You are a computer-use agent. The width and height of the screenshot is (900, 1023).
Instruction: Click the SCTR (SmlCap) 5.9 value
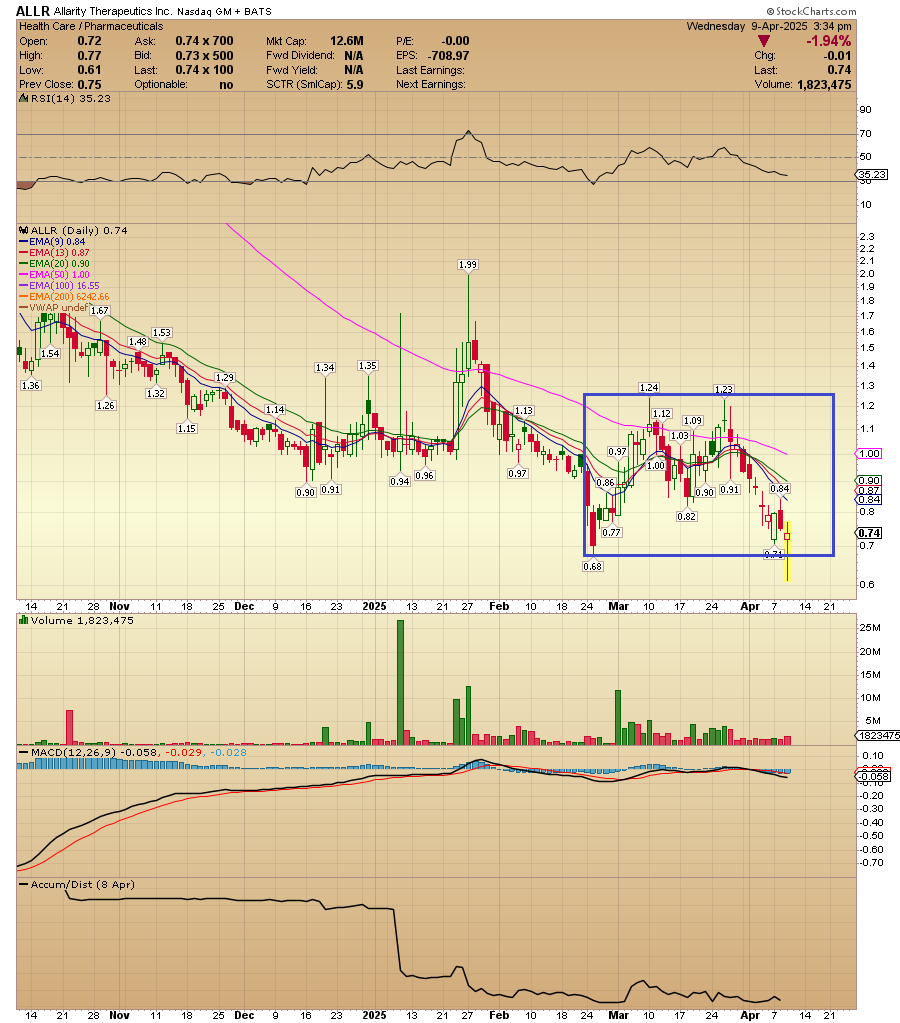pyautogui.click(x=355, y=85)
